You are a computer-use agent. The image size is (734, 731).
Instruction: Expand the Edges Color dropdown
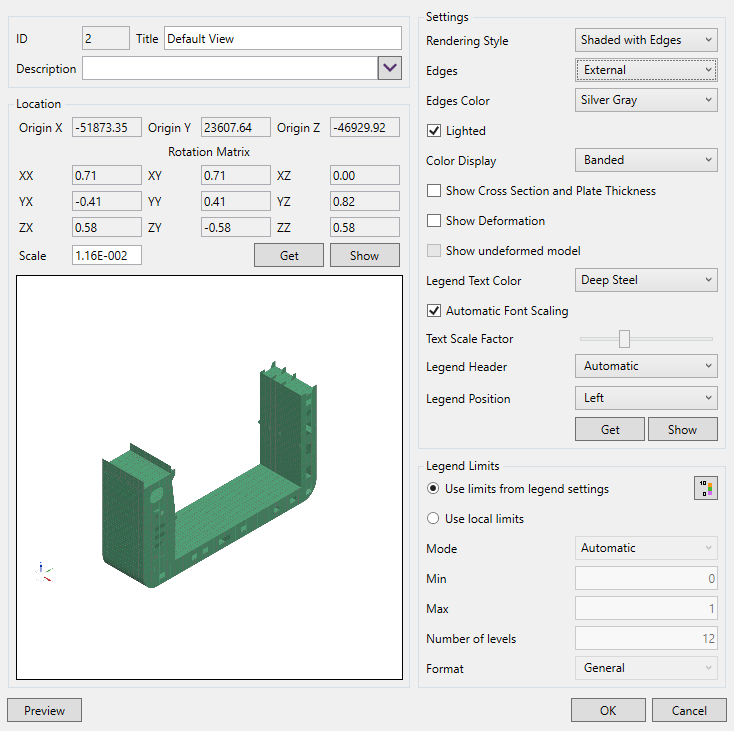[x=646, y=100]
